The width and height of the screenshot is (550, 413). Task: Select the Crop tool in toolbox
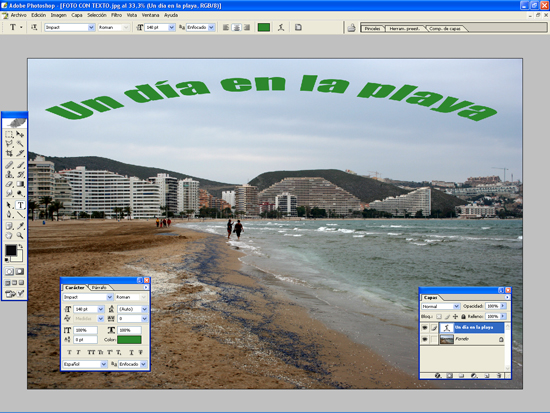9,153
